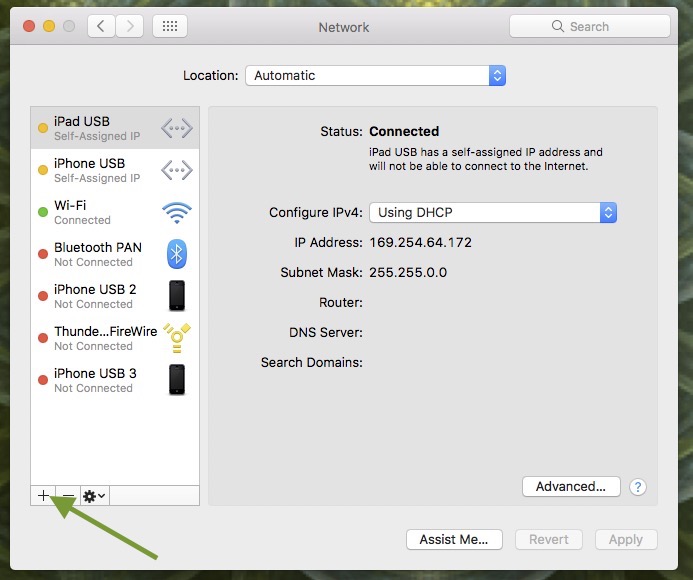This screenshot has height=580, width=693.
Task: Click the green status dot for Wi-Fi
Action: tap(43, 212)
